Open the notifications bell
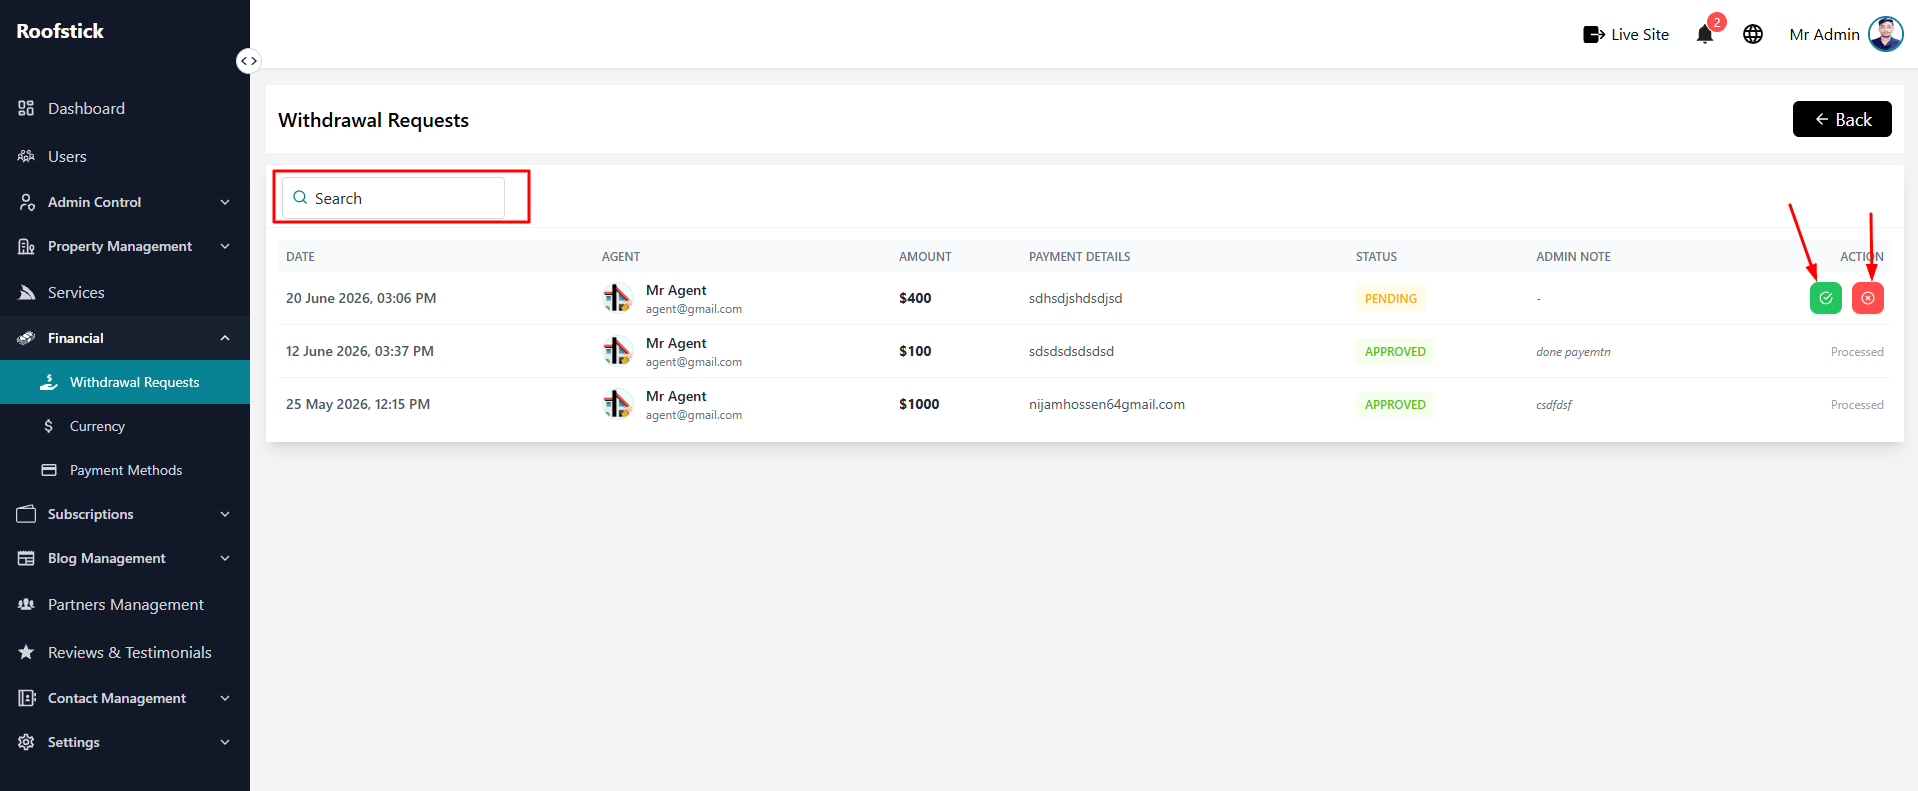The image size is (1918, 791). [1705, 34]
